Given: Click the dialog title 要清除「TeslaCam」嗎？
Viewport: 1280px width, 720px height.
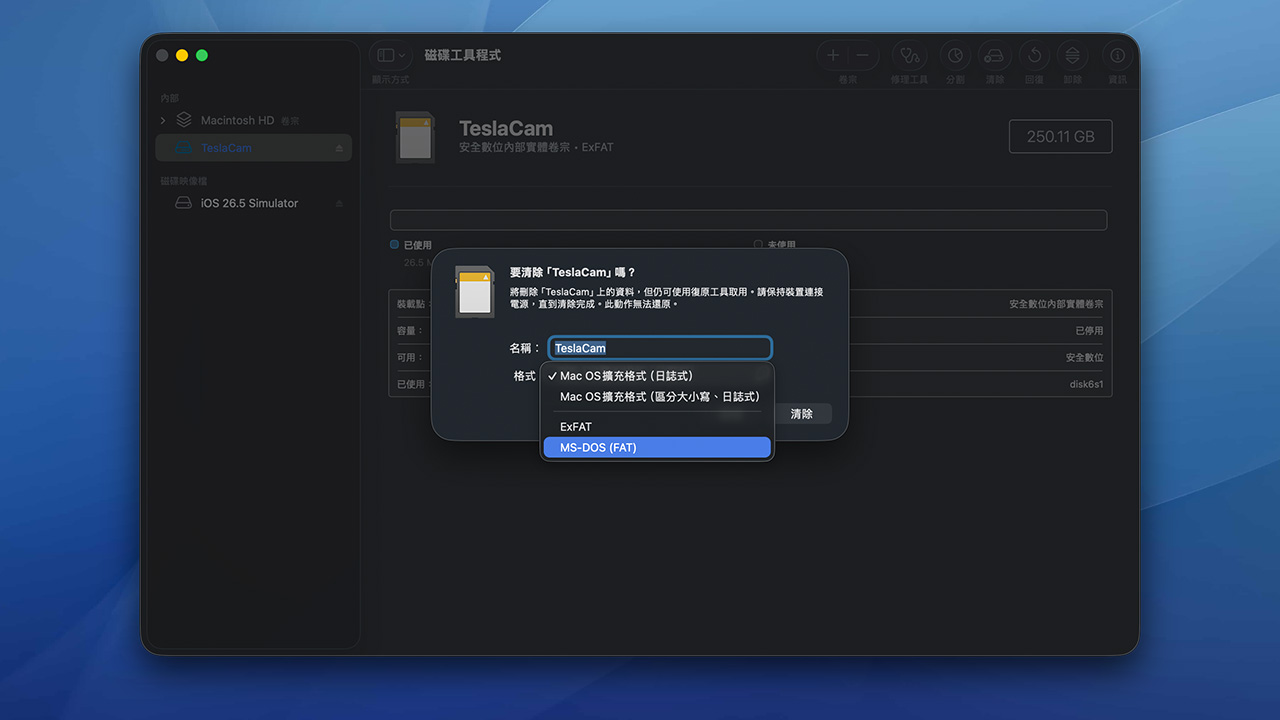Looking at the screenshot, I should [573, 272].
